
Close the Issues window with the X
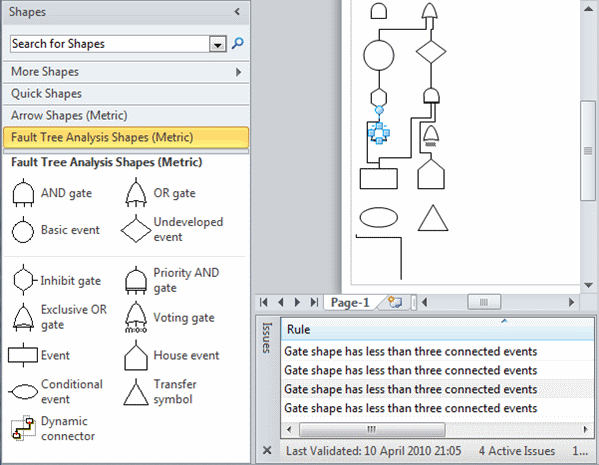(x=267, y=450)
